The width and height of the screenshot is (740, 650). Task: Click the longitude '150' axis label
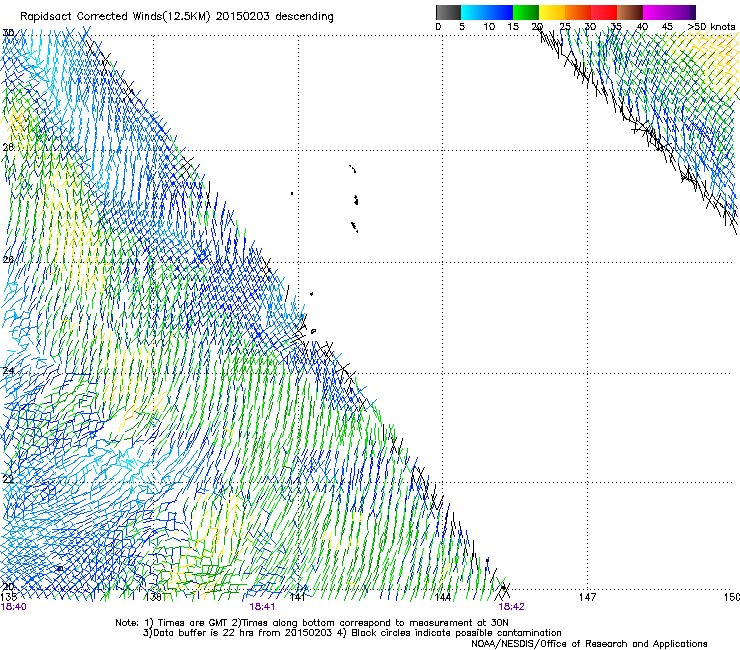coord(732,598)
